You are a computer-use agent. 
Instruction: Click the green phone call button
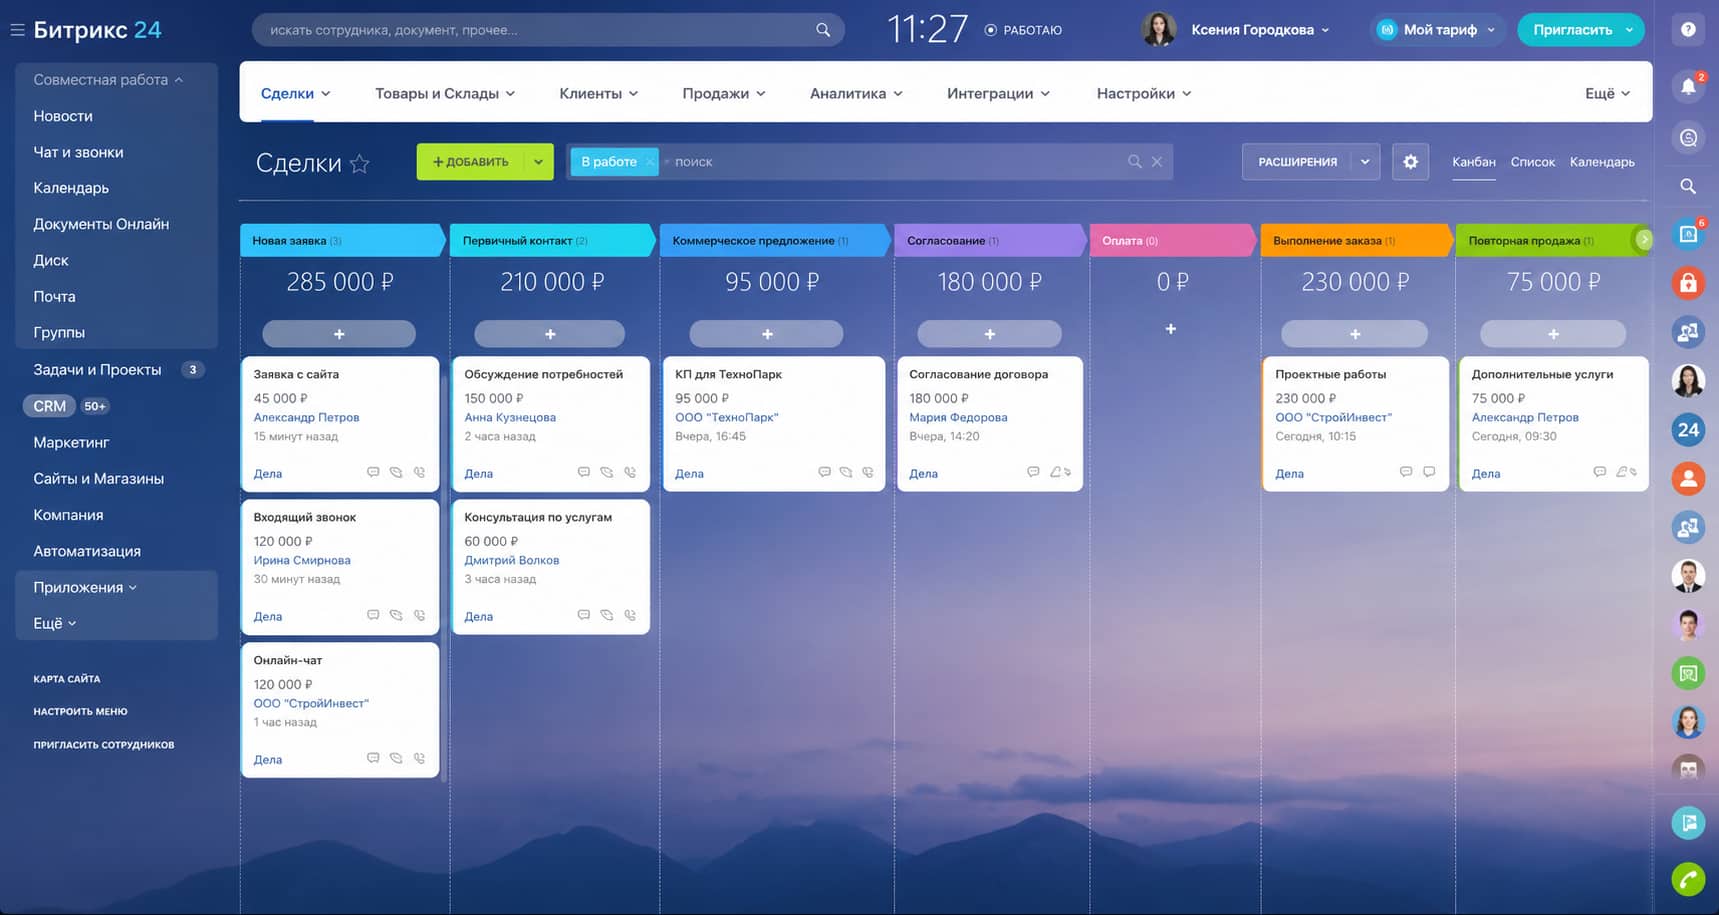tap(1688, 879)
